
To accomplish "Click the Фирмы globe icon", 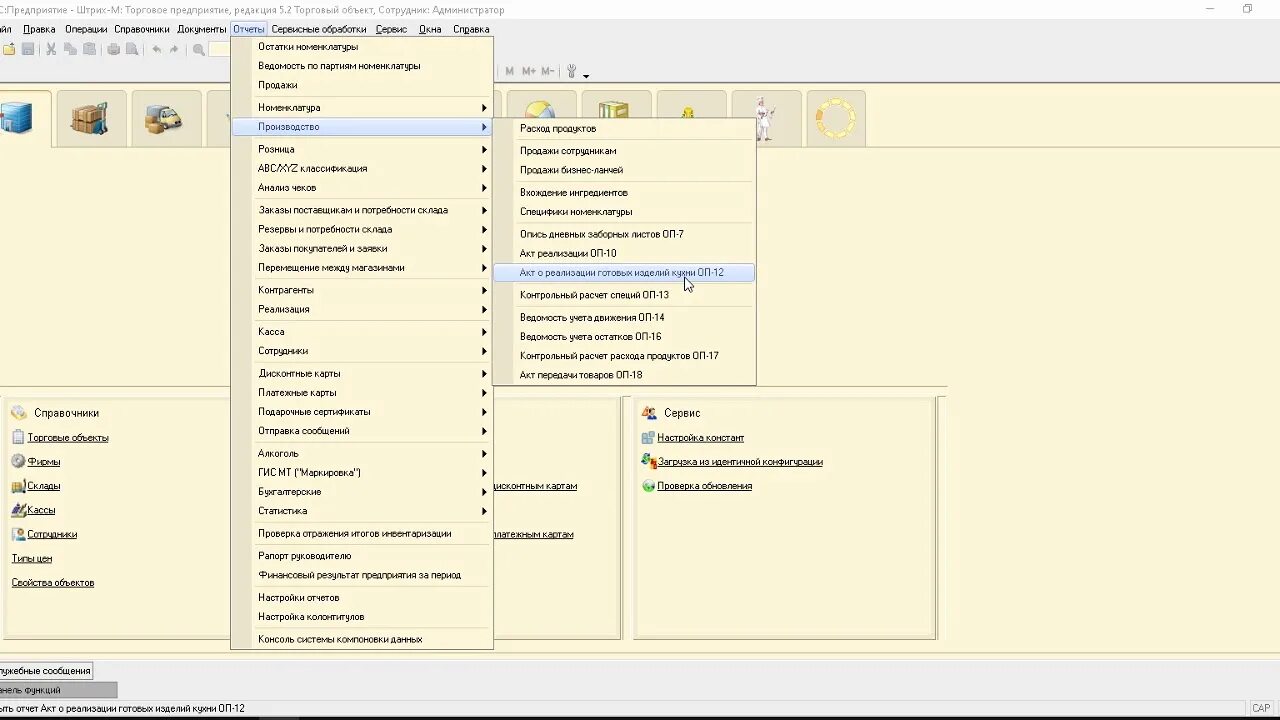I will pos(18,461).
